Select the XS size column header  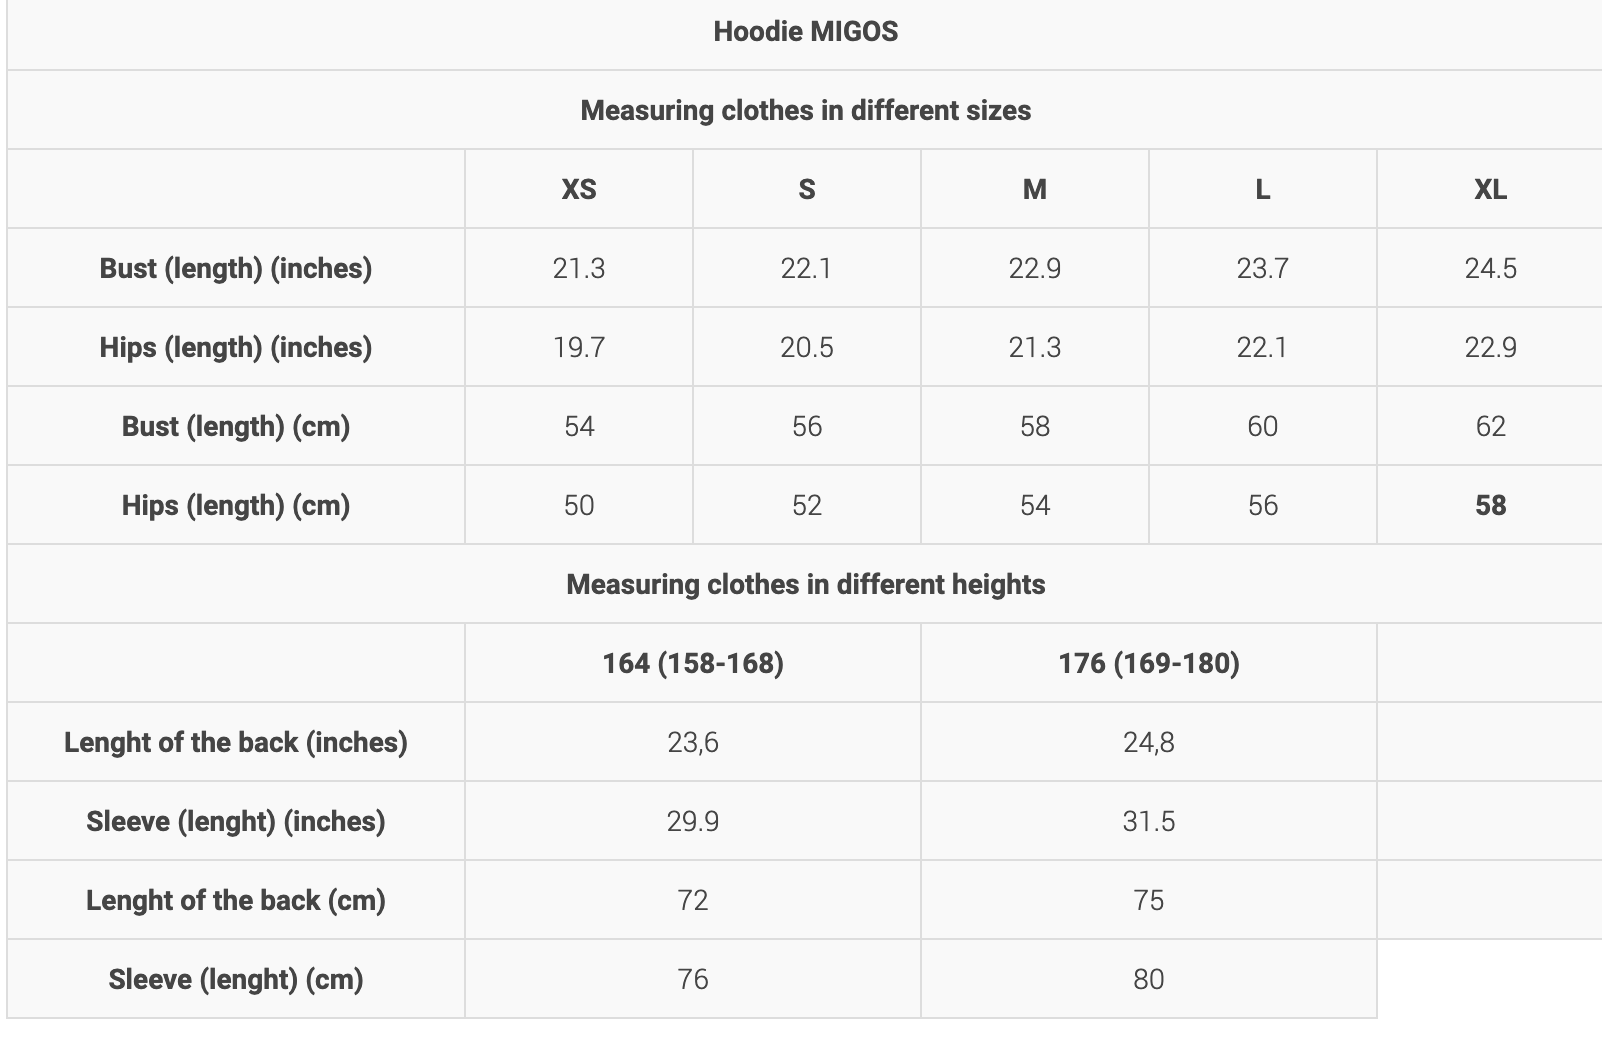[579, 189]
